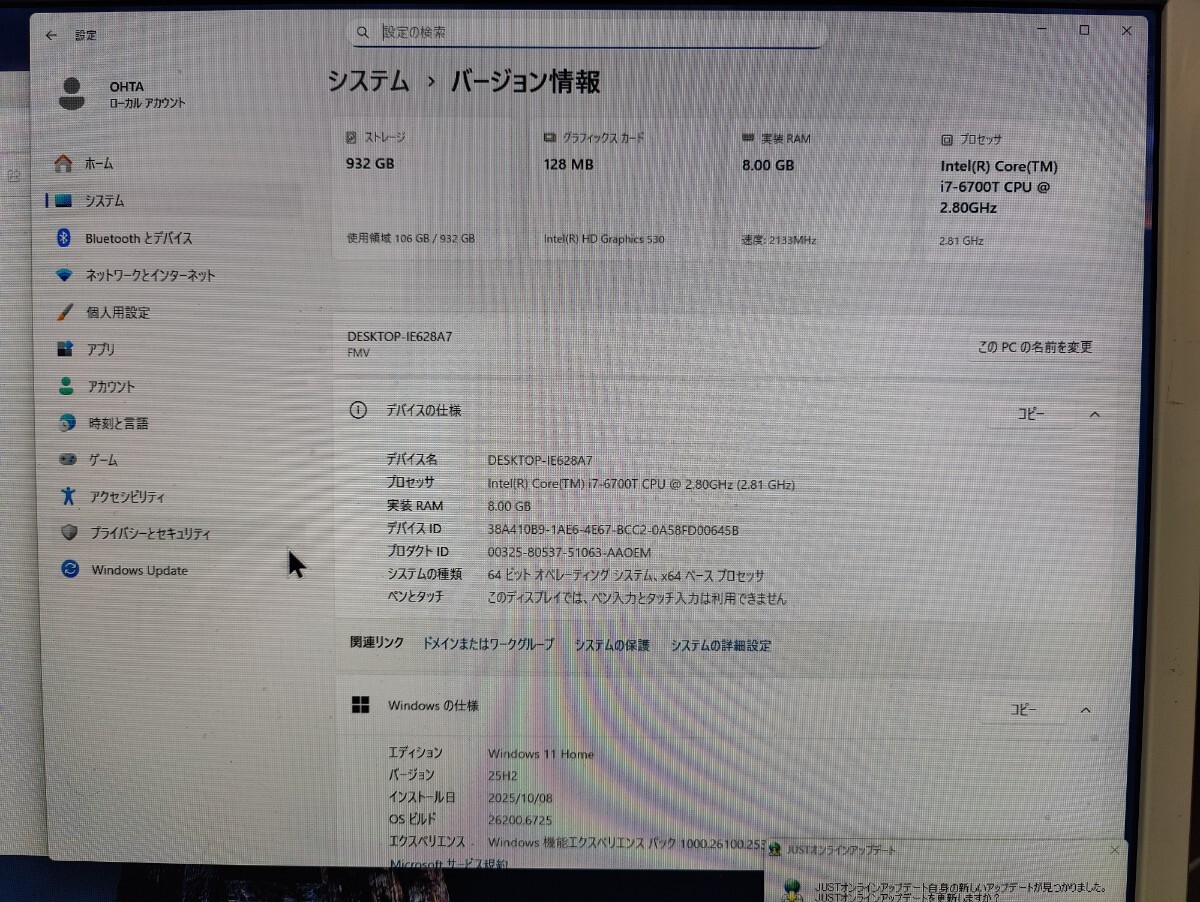
Task: Collapse the device specifications section
Action: (x=1094, y=414)
